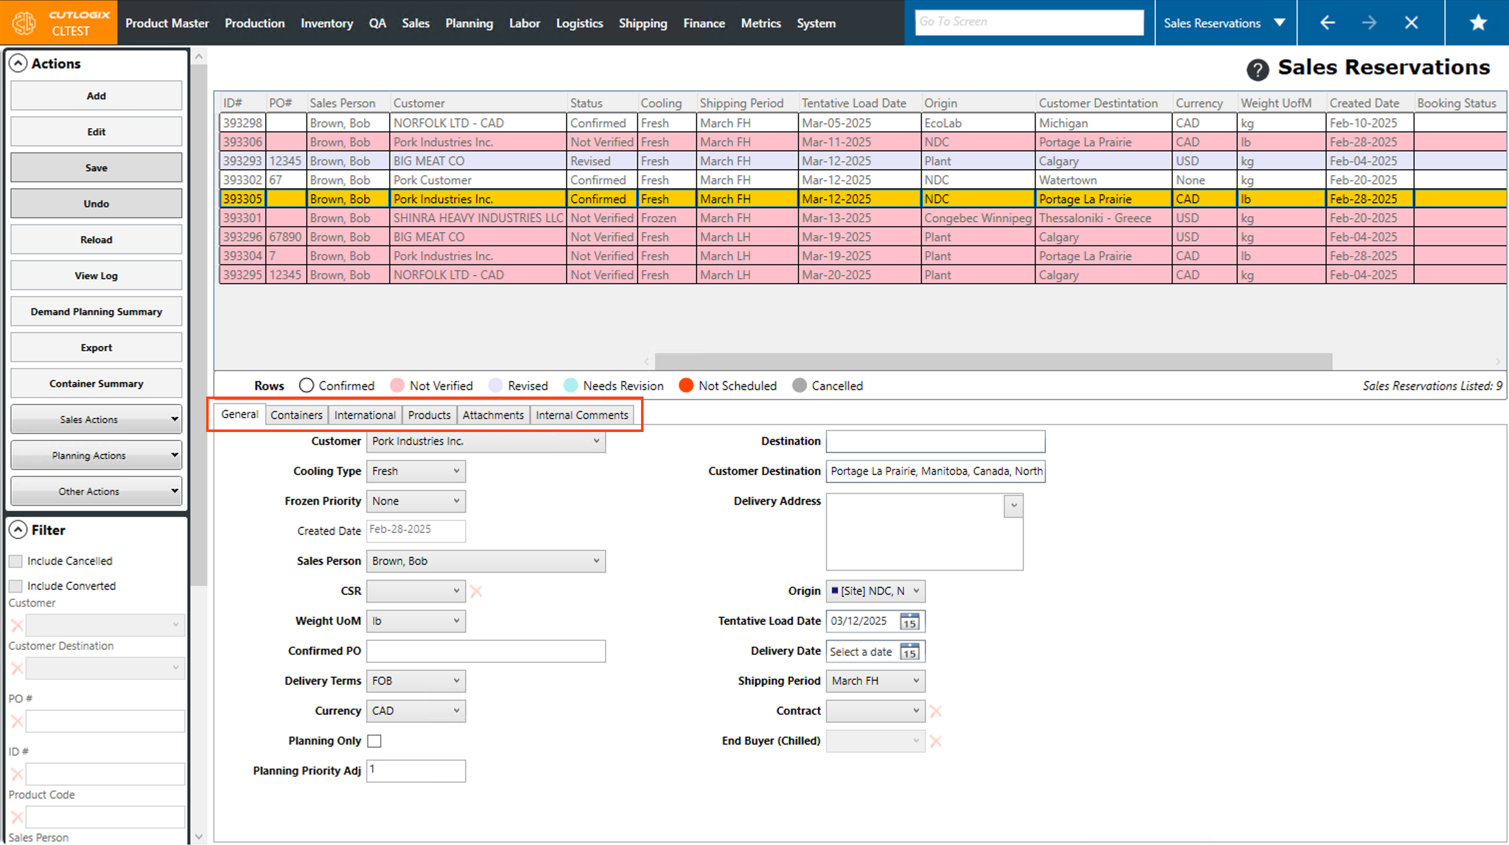1509x845 pixels.
Task: Enable the Include Cancelled checkbox
Action: [x=16, y=561]
